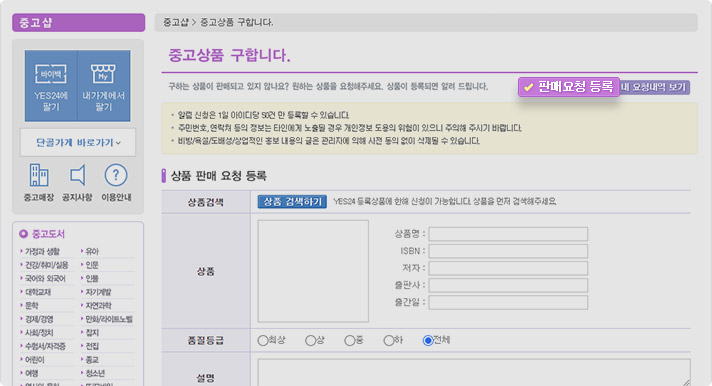
Task: Select the 전체 quality grade radio
Action: 428,341
